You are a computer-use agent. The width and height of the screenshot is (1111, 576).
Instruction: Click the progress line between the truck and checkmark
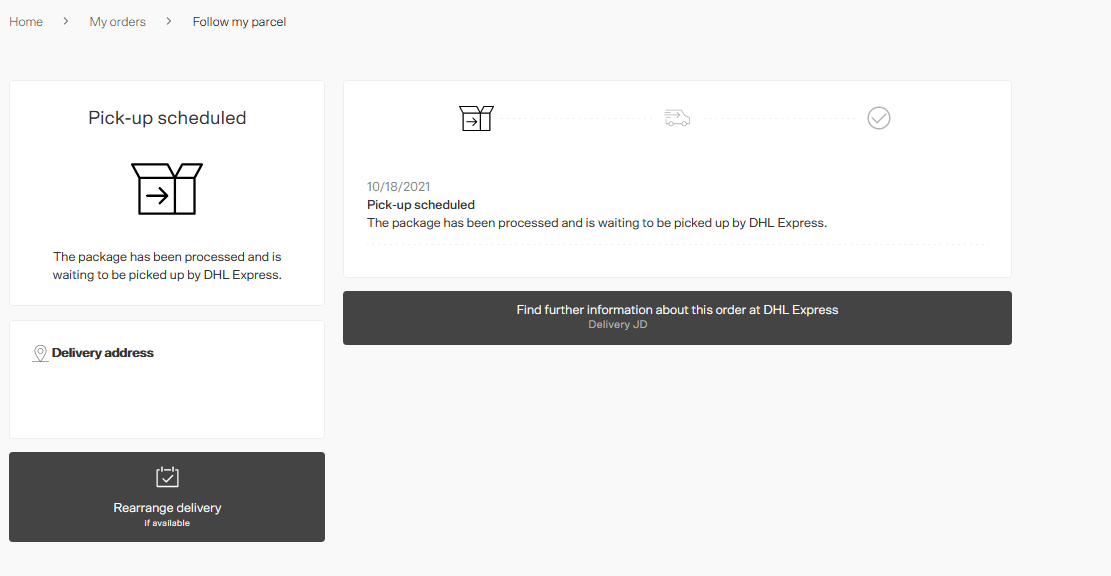(778, 118)
